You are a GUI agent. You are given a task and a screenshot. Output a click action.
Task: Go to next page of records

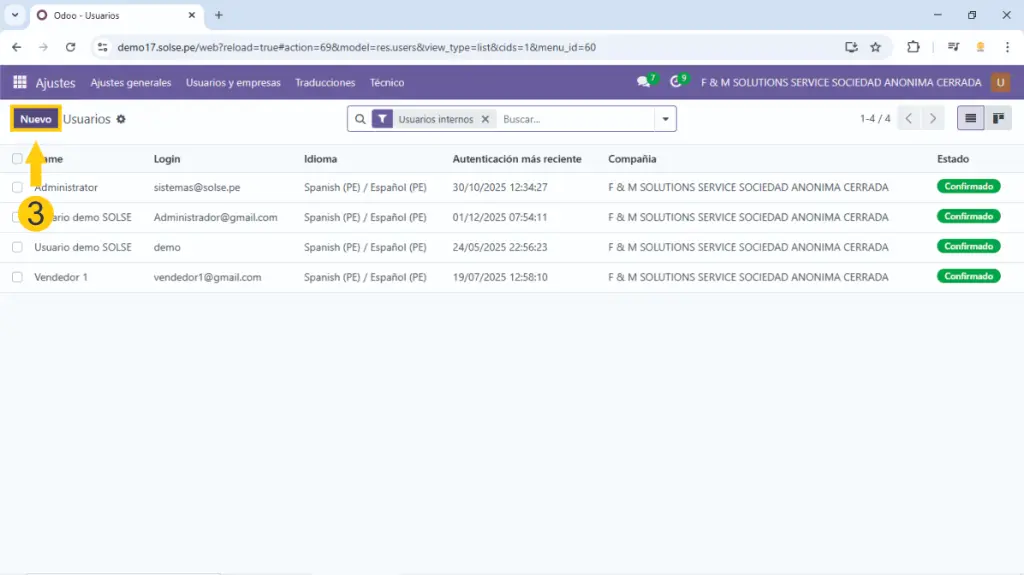click(933, 119)
